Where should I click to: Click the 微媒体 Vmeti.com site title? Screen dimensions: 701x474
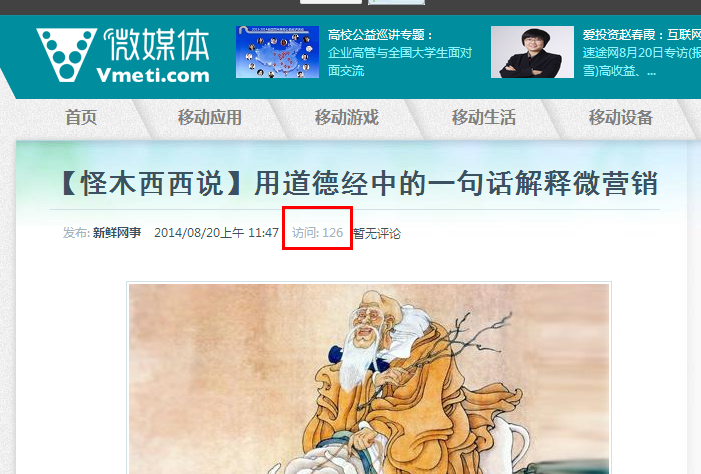[155, 55]
